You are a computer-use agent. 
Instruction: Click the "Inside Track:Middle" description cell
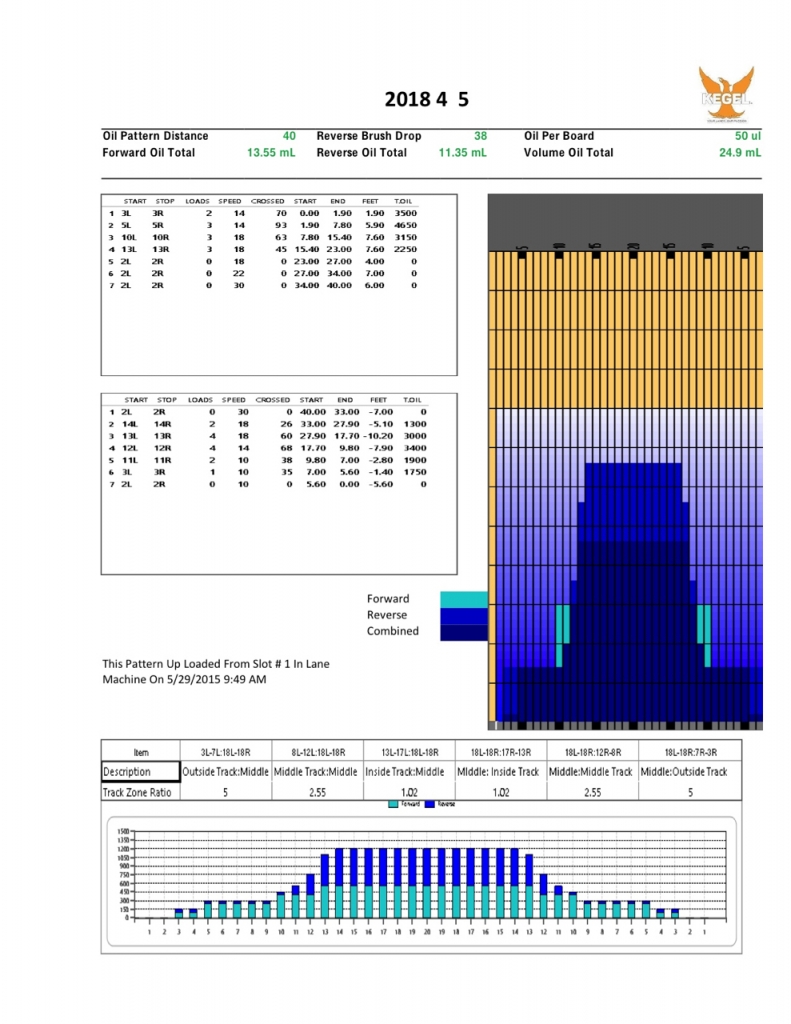(410, 771)
